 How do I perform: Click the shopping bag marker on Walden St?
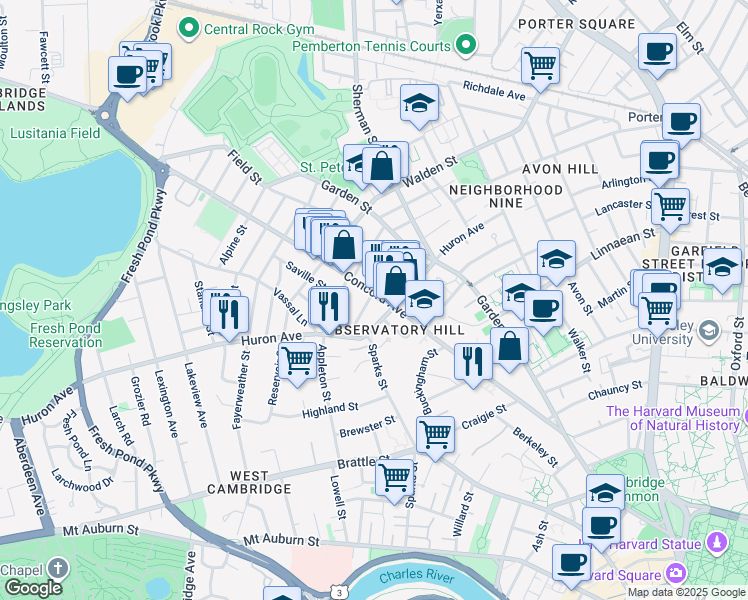click(x=382, y=165)
